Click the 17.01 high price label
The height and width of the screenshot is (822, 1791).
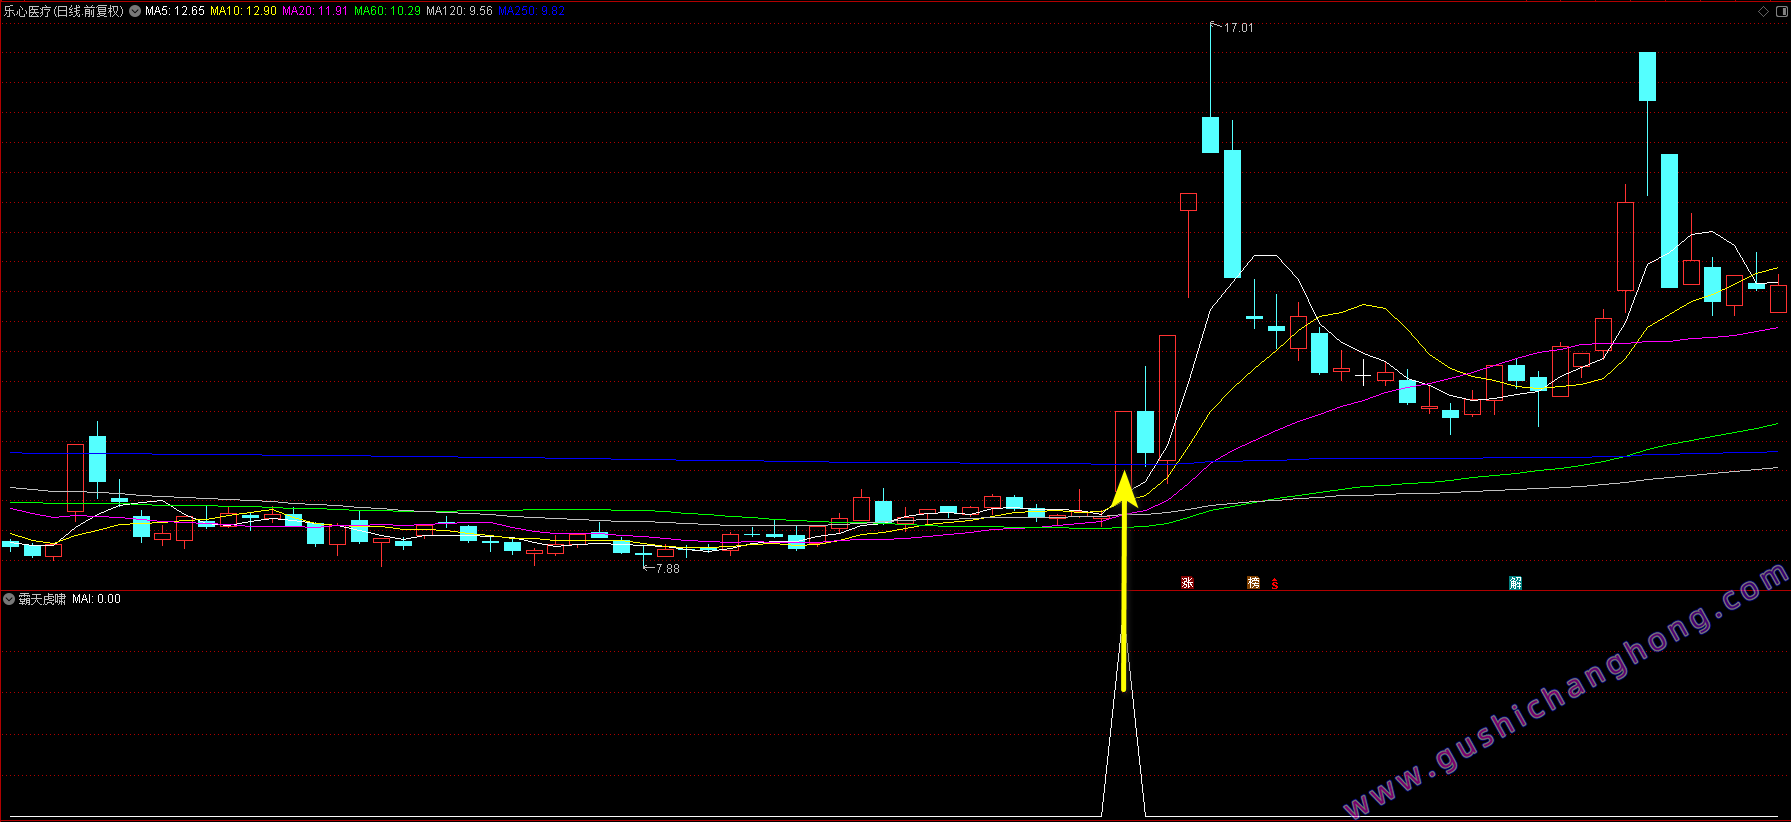click(1238, 28)
